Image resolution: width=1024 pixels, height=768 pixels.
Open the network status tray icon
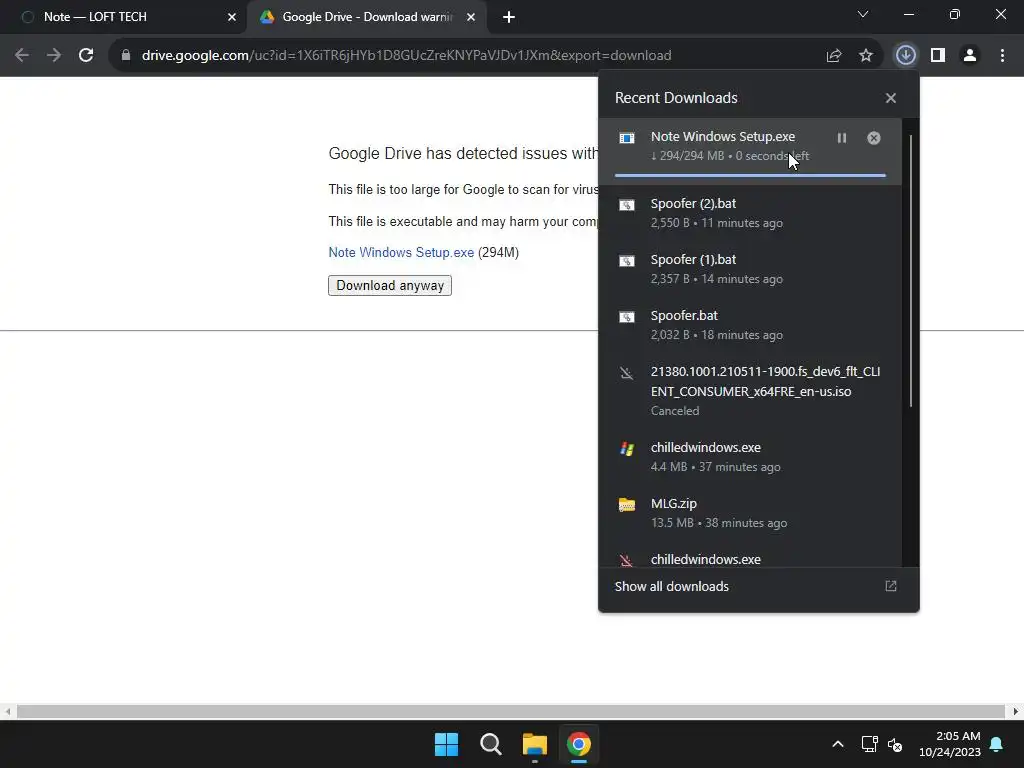point(869,744)
